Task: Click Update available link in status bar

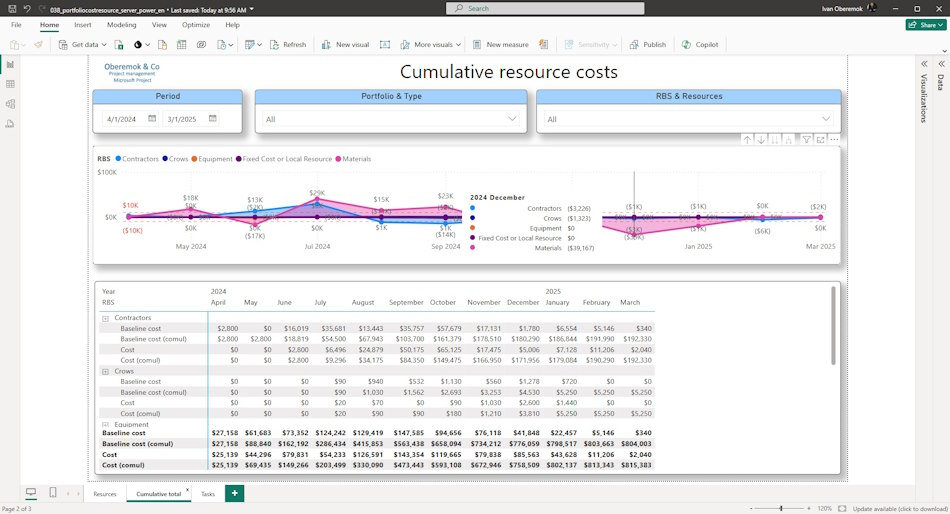Action: [900, 509]
